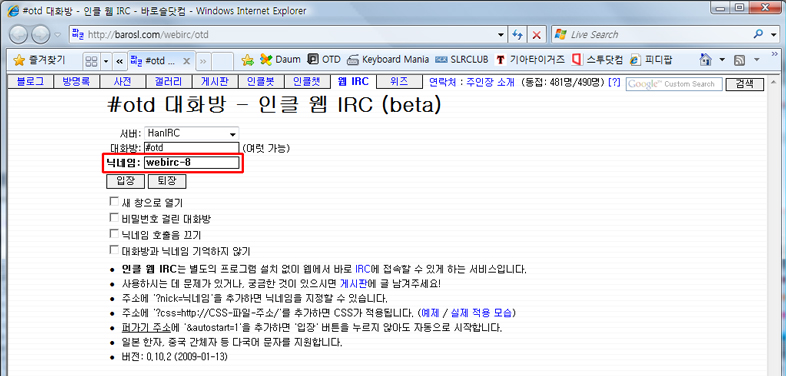The image size is (786, 376).
Task: Expand the address bar URL history dropdown
Action: click(502, 35)
